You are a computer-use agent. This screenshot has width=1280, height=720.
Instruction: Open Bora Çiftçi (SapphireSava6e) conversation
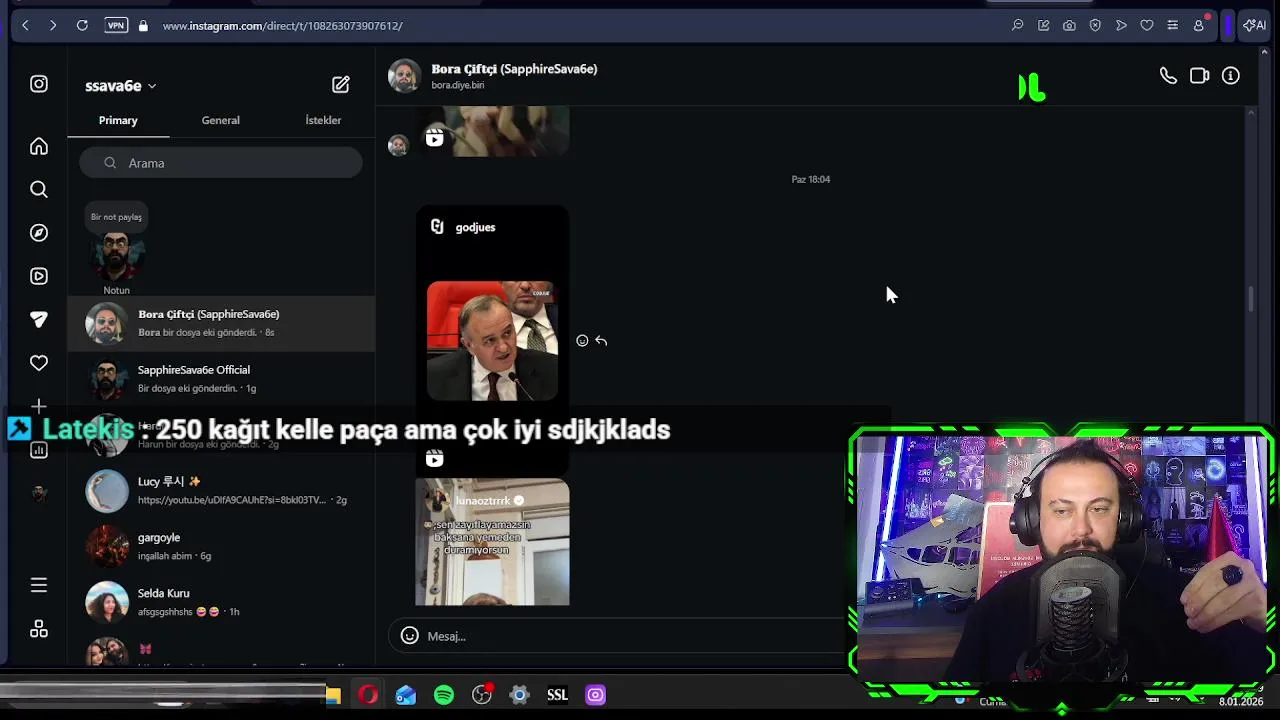point(221,323)
